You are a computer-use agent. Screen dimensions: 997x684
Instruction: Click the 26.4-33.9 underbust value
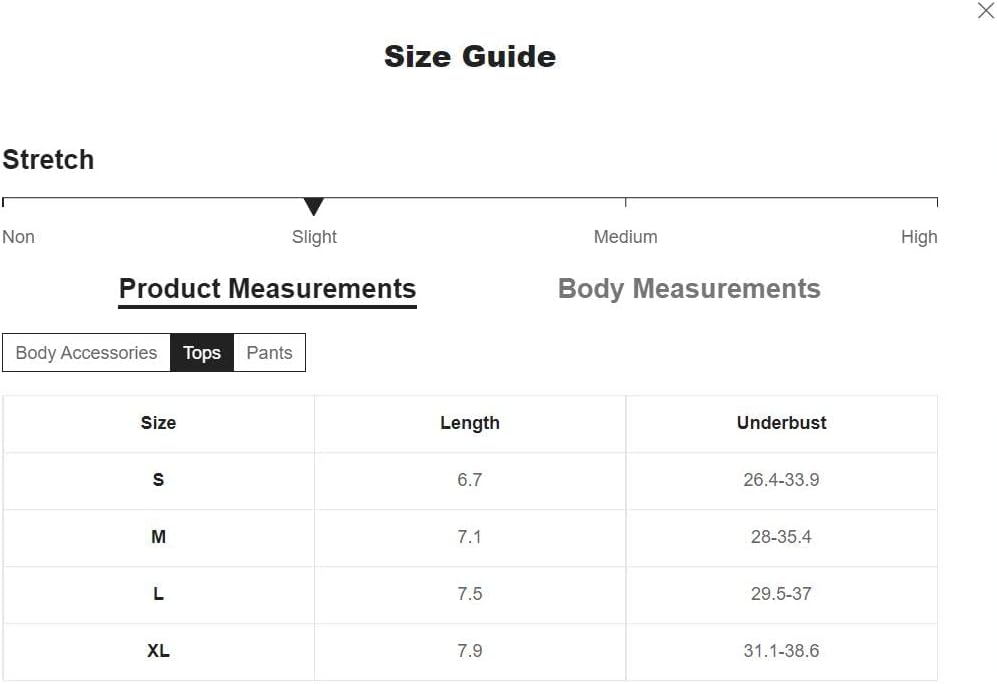781,480
